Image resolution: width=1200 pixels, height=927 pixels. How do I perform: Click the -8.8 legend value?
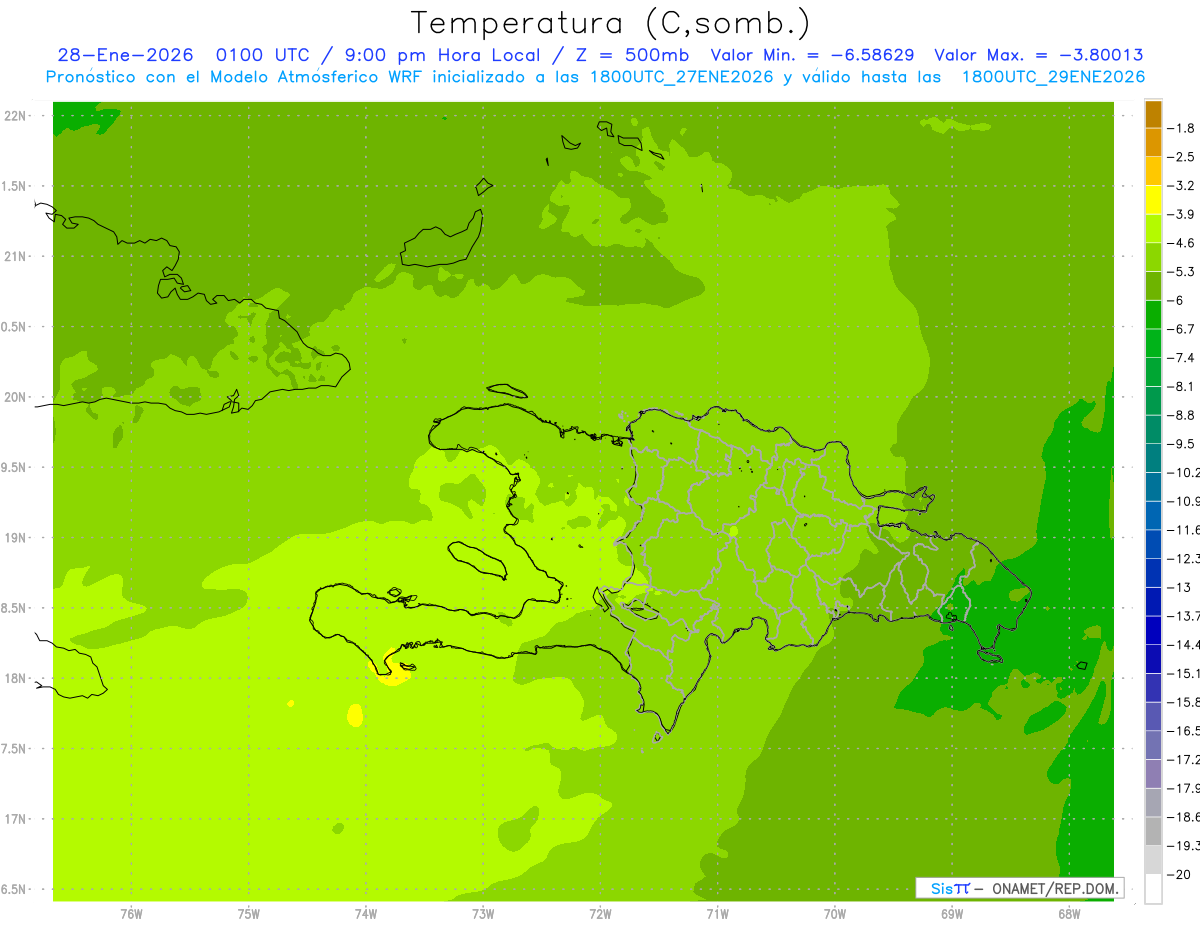pos(1181,415)
